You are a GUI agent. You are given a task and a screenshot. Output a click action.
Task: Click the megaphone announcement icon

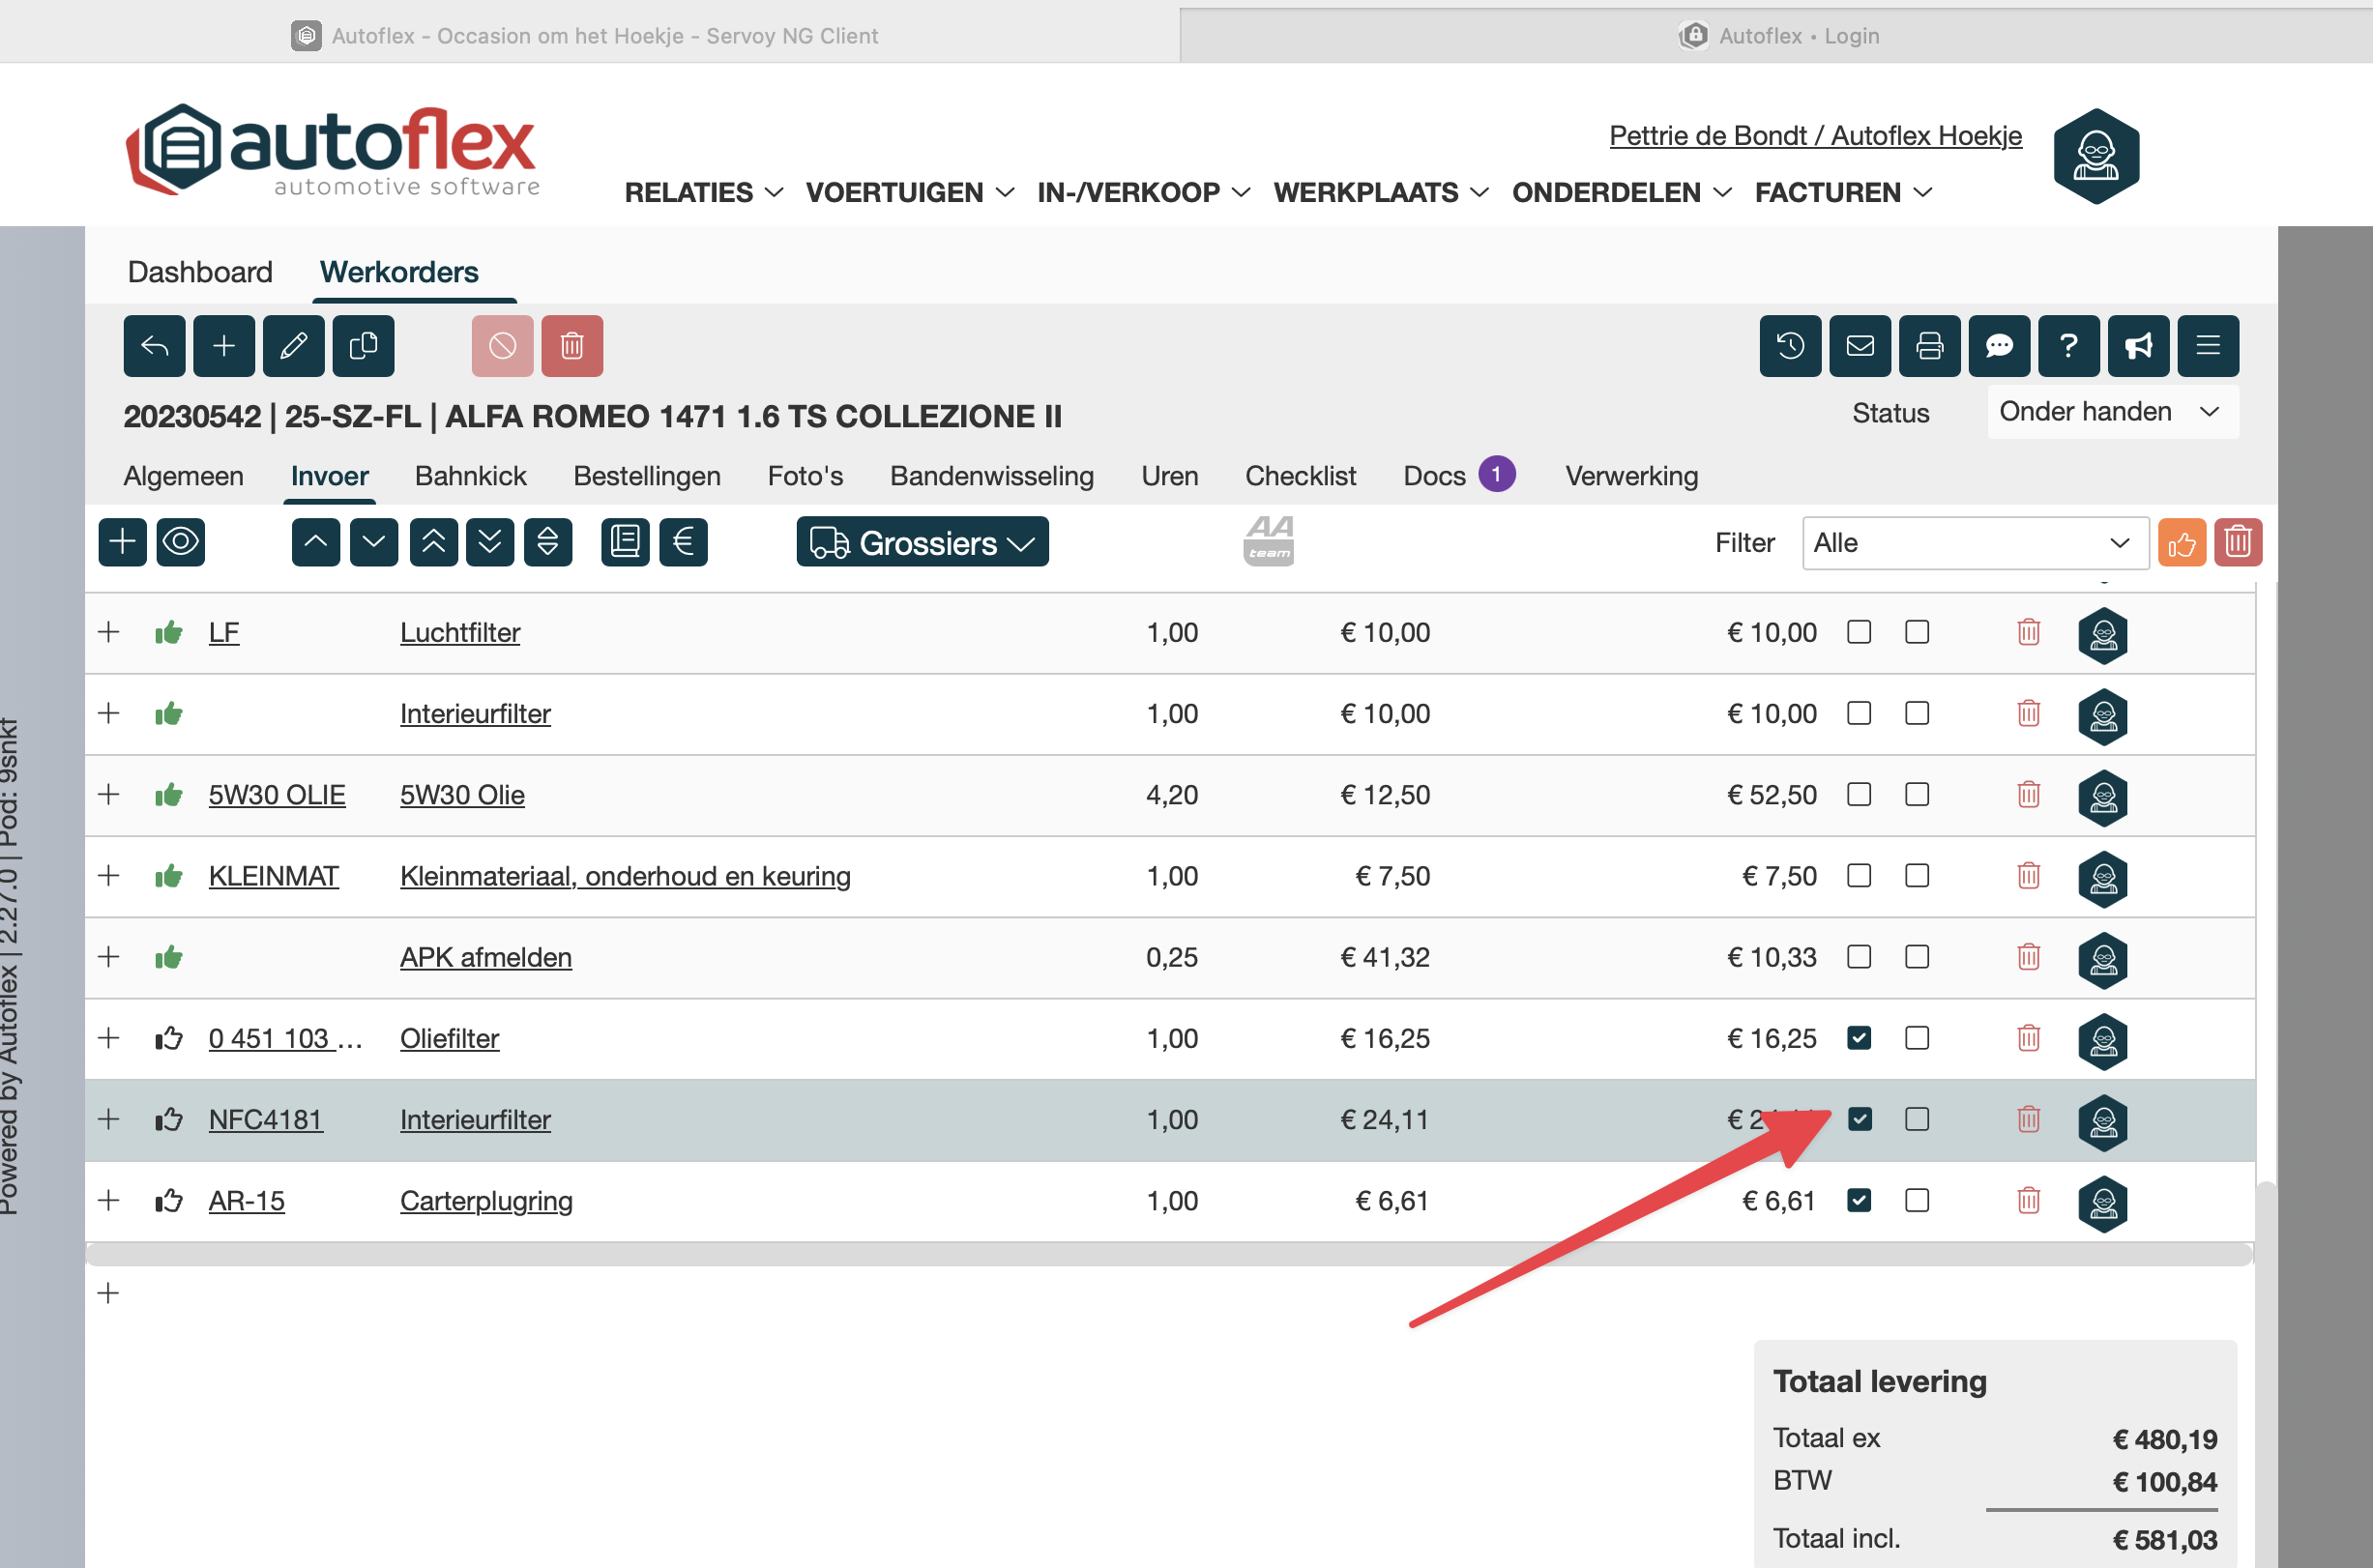click(2138, 346)
